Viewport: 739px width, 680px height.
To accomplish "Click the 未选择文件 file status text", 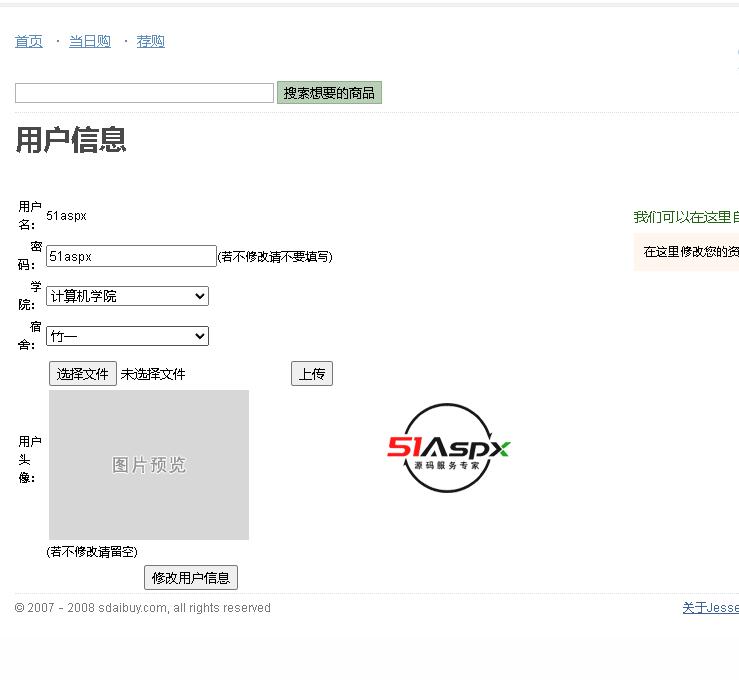I will pyautogui.click(x=153, y=374).
